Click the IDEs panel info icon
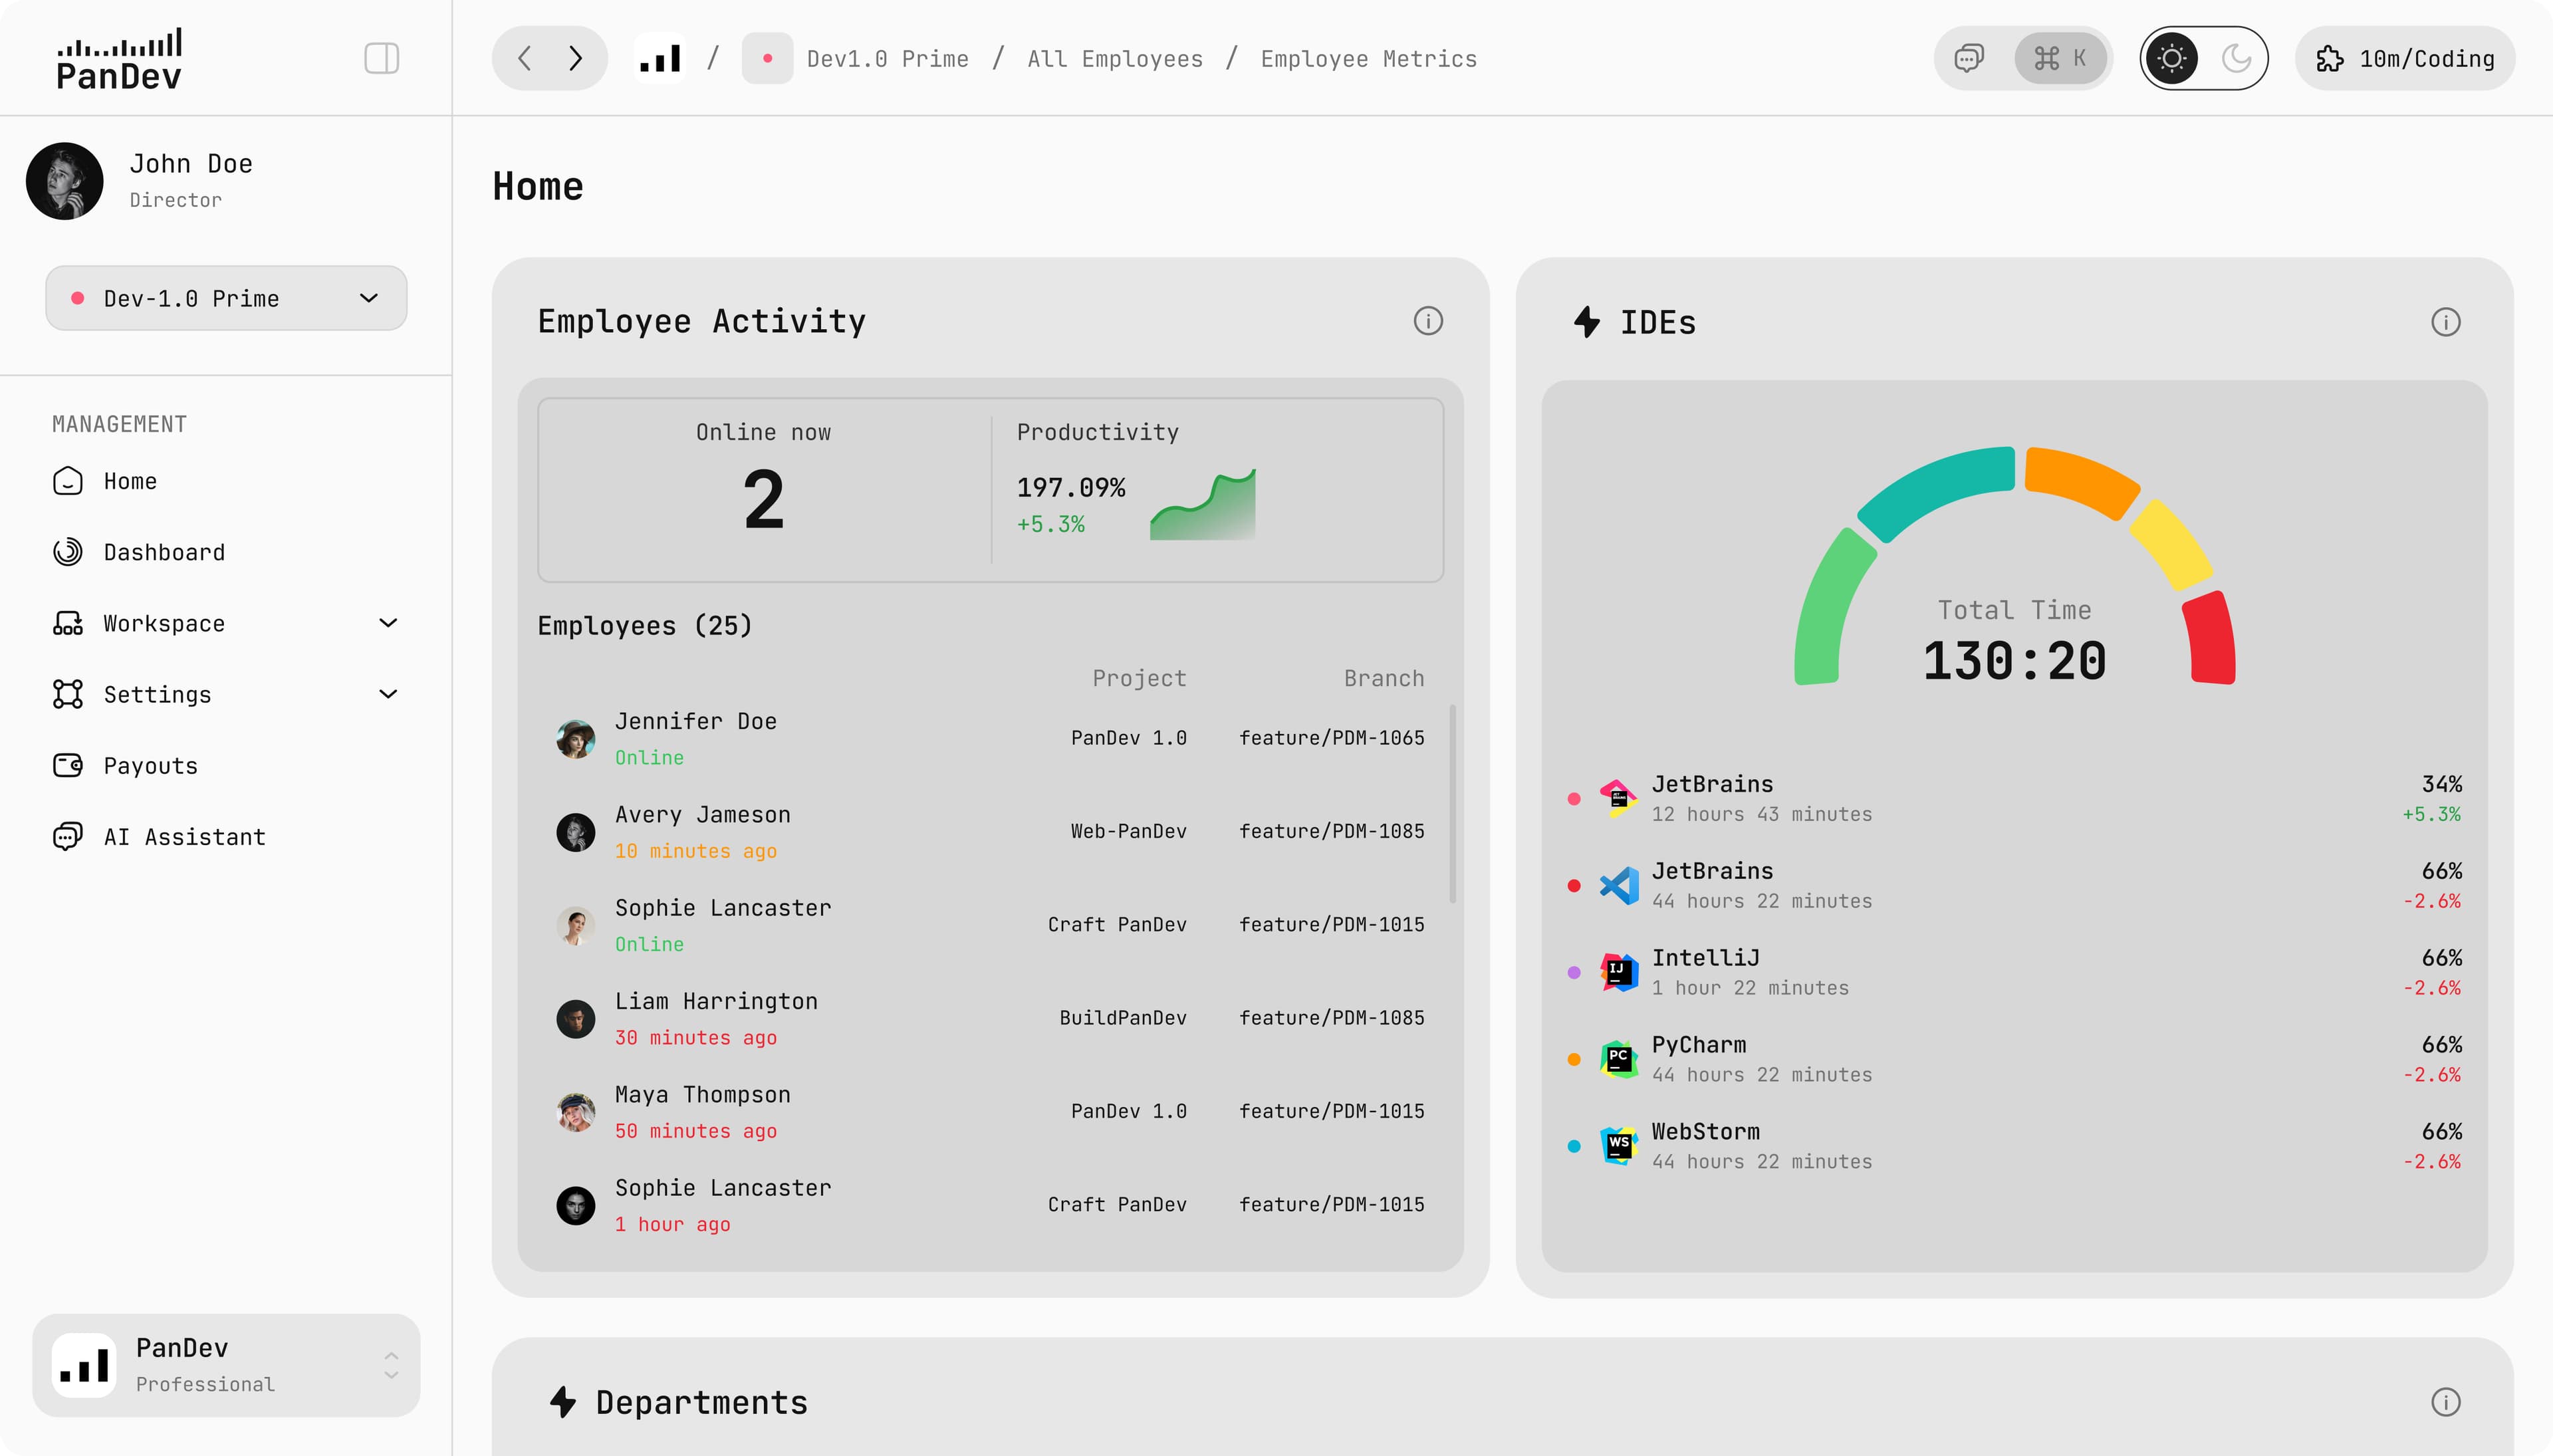This screenshot has height=1456, width=2553. click(x=2445, y=322)
